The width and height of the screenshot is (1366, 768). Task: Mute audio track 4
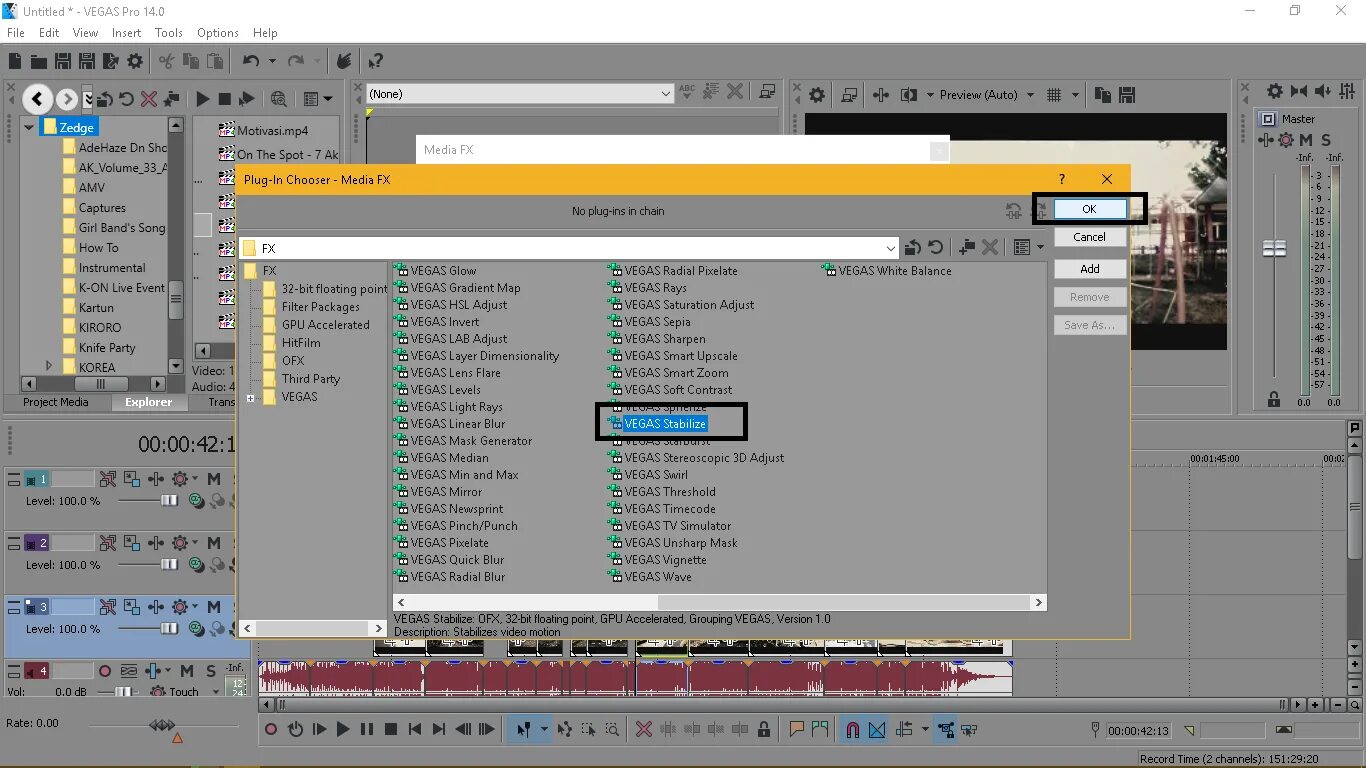187,671
